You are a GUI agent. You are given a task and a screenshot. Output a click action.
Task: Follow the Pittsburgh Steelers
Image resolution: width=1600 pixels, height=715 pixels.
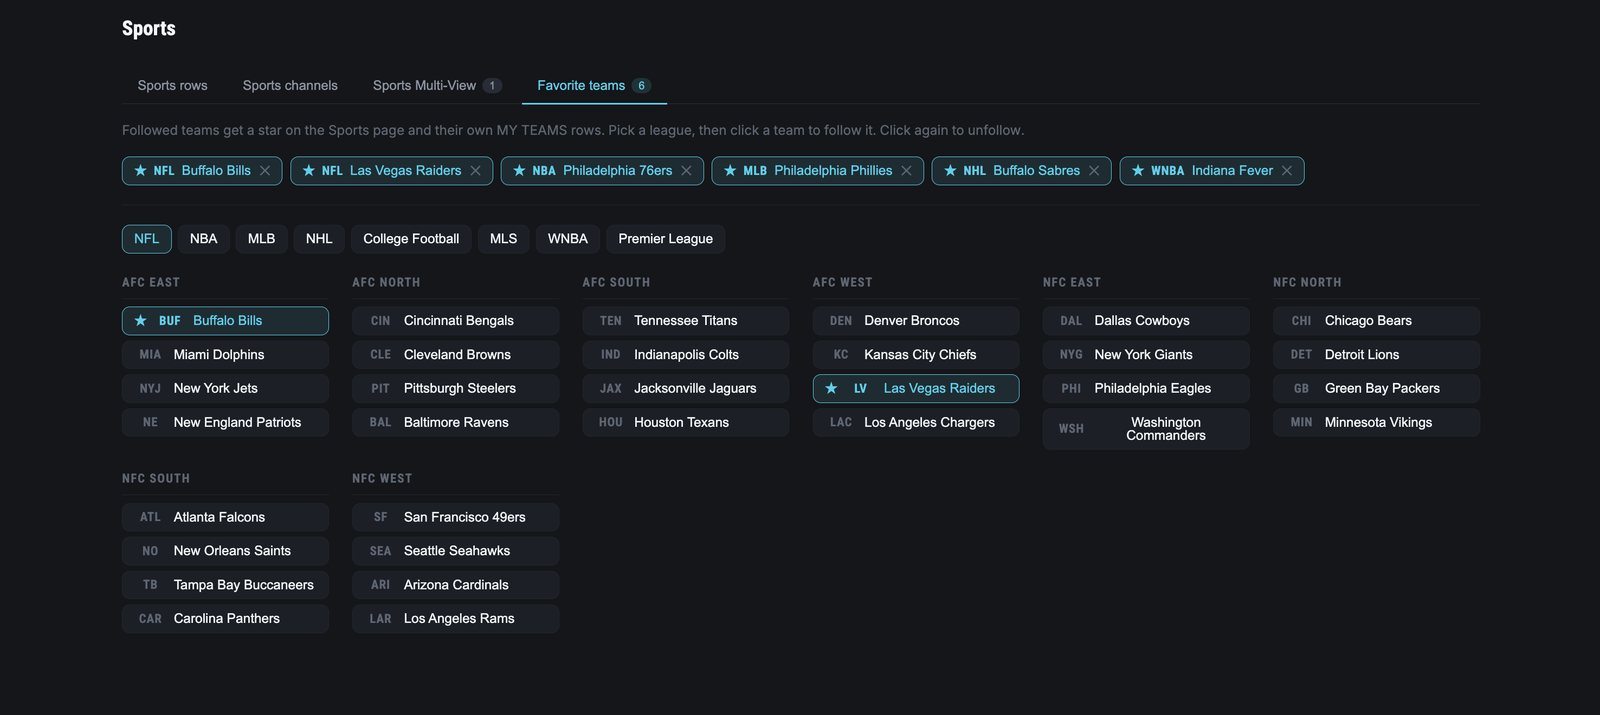[x=455, y=389]
